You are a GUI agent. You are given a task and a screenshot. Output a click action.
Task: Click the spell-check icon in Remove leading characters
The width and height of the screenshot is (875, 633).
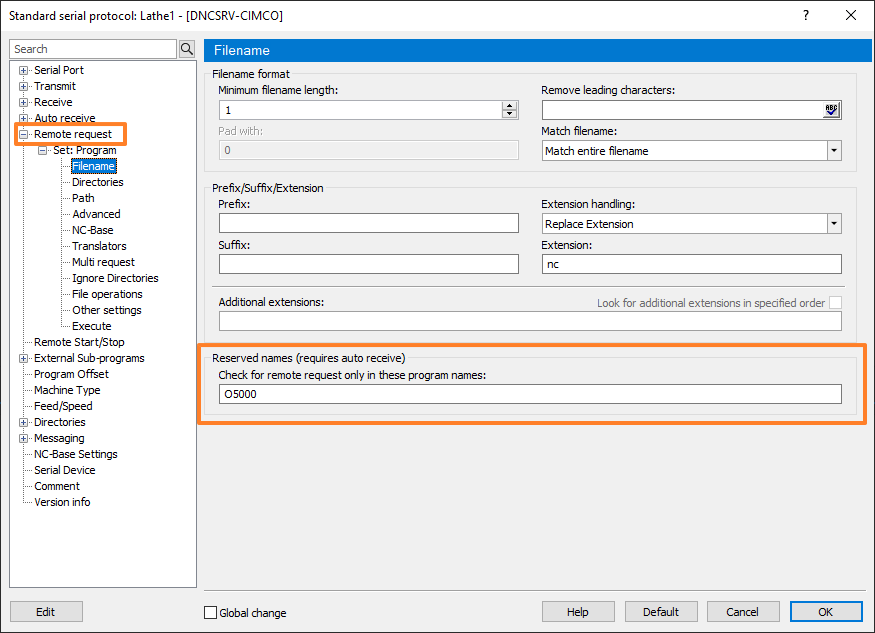831,110
